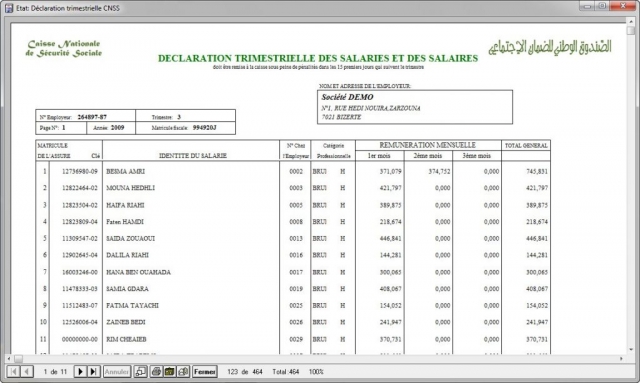Click matricule 12736980-09

click(x=80, y=171)
